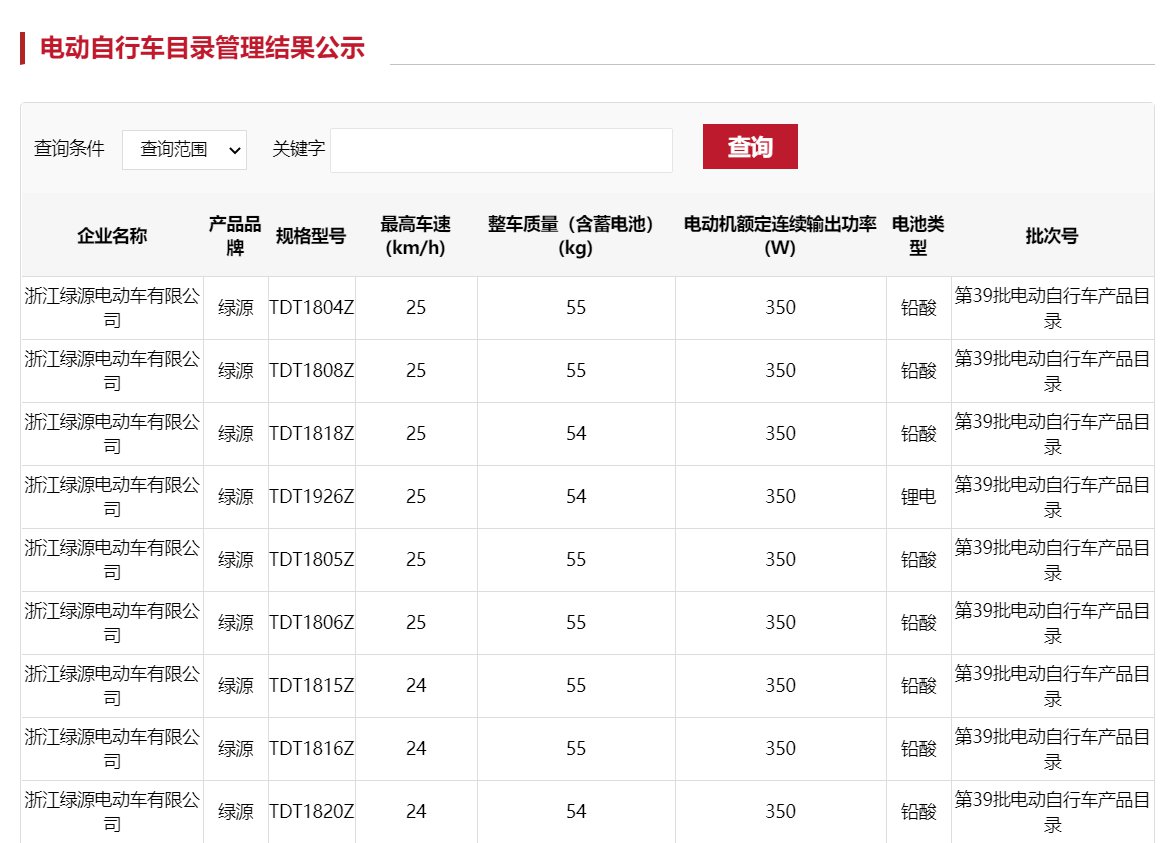Click the 企业名称 column header
The height and width of the screenshot is (843, 1173).
coord(112,236)
